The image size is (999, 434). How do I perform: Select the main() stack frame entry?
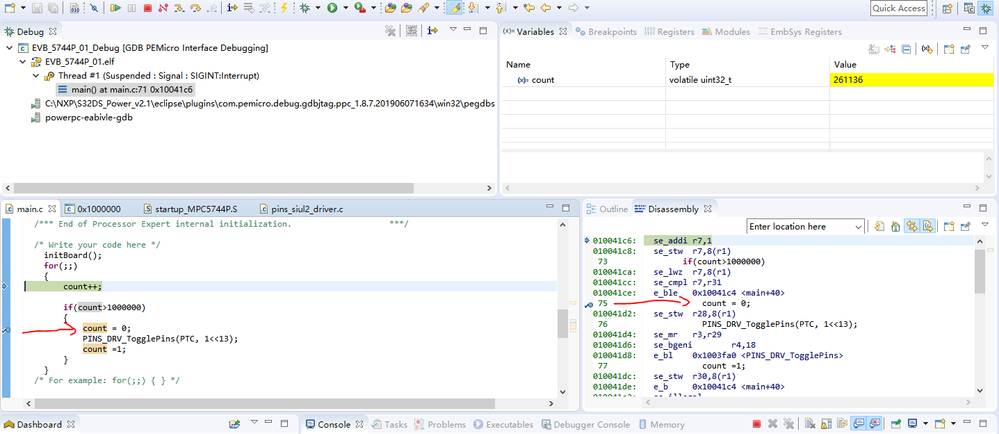(125, 89)
